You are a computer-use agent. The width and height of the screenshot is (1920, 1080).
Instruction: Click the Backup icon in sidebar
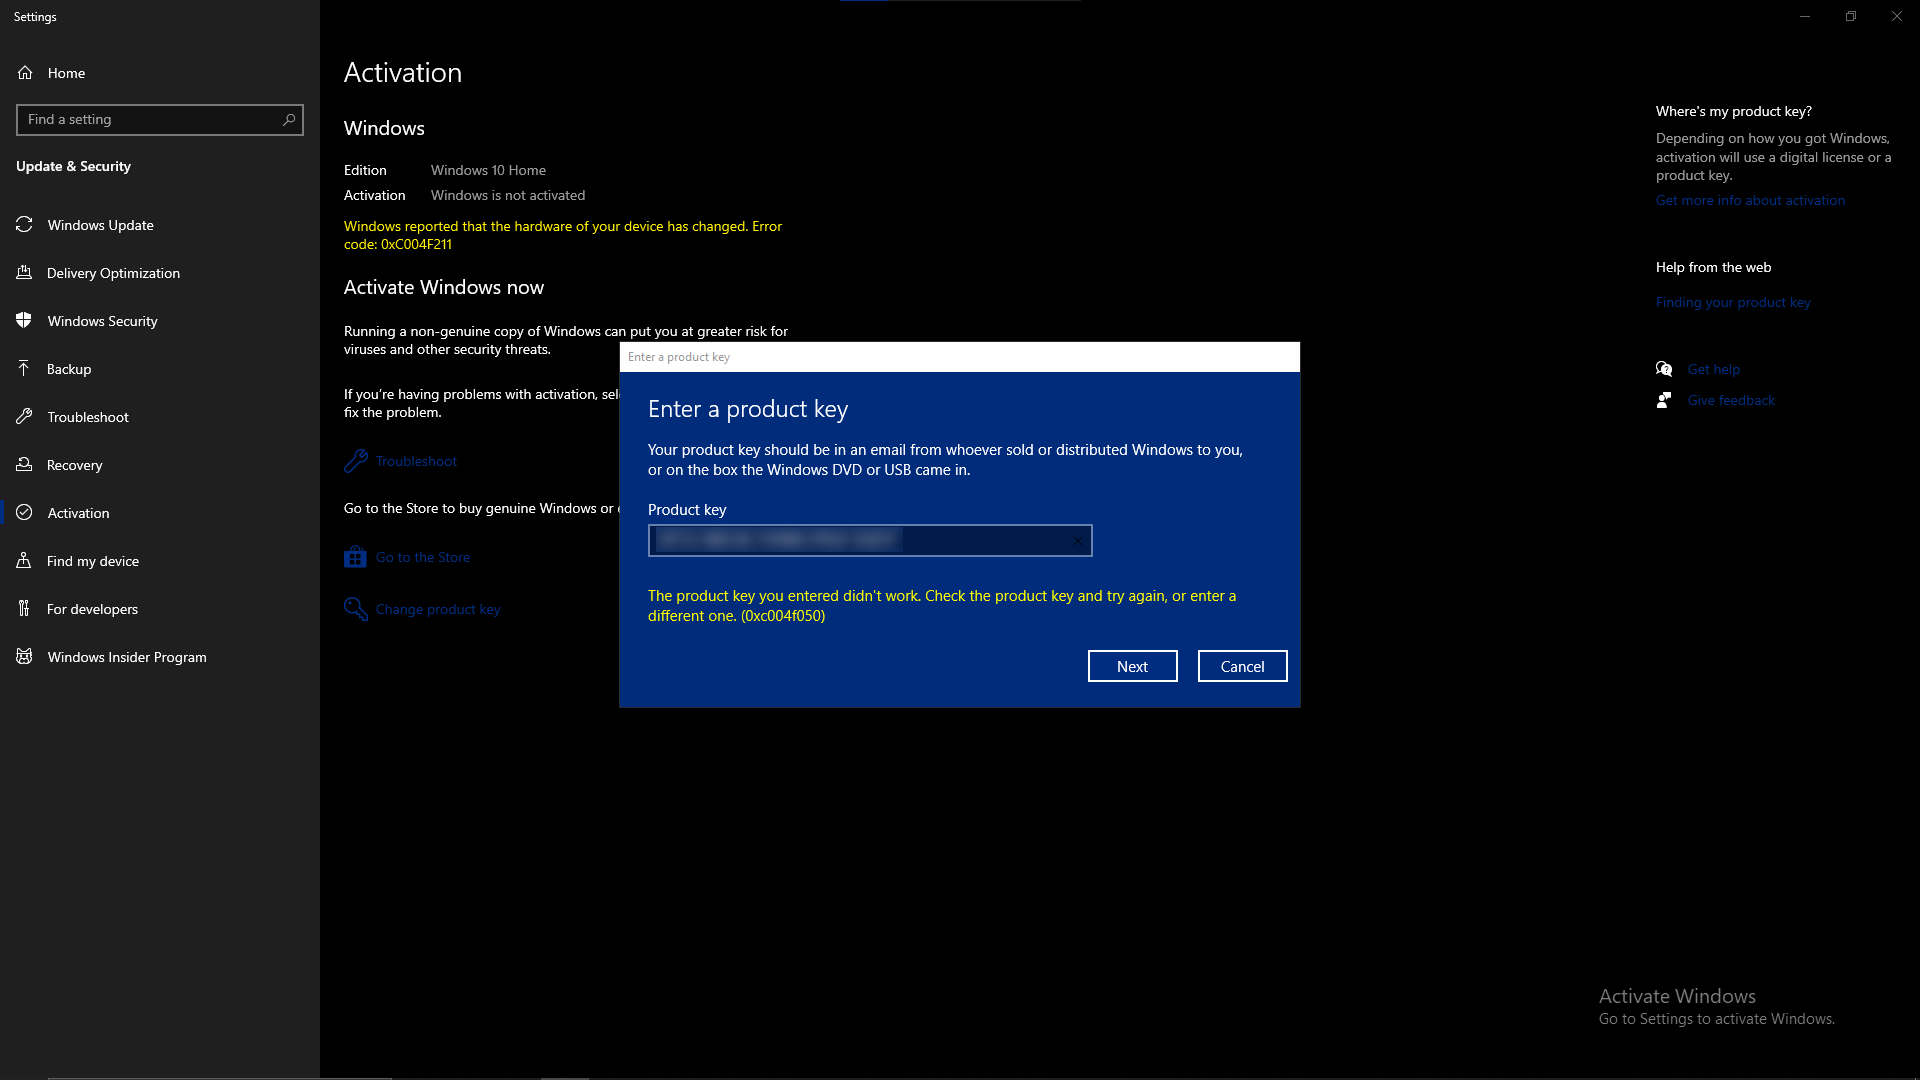[x=24, y=368]
